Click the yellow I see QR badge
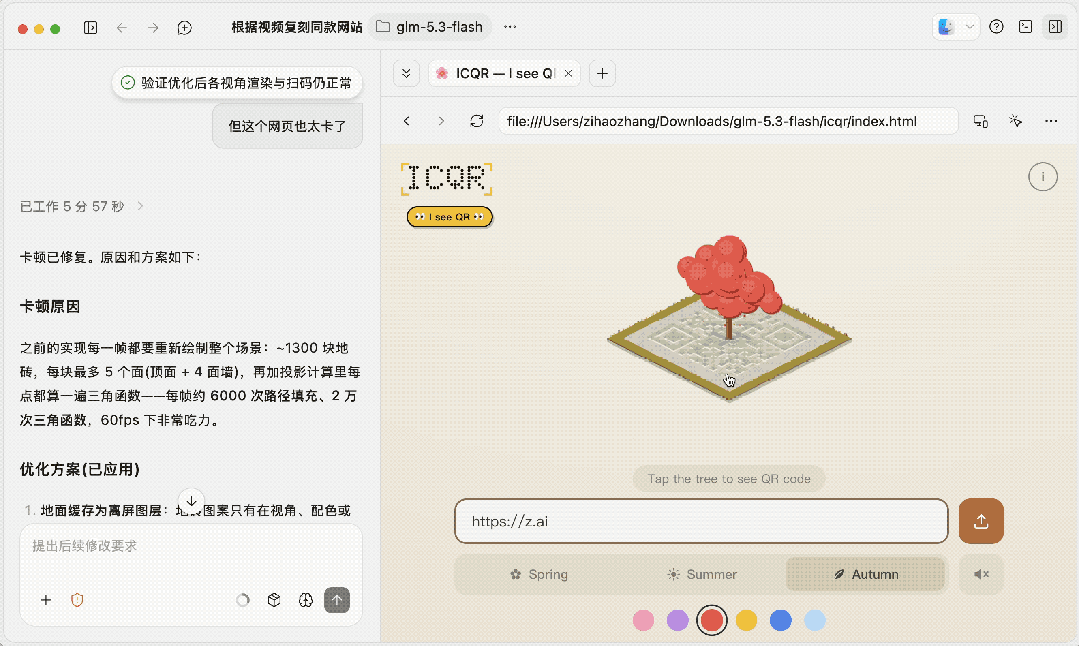The height and width of the screenshot is (646, 1079). tap(449, 217)
